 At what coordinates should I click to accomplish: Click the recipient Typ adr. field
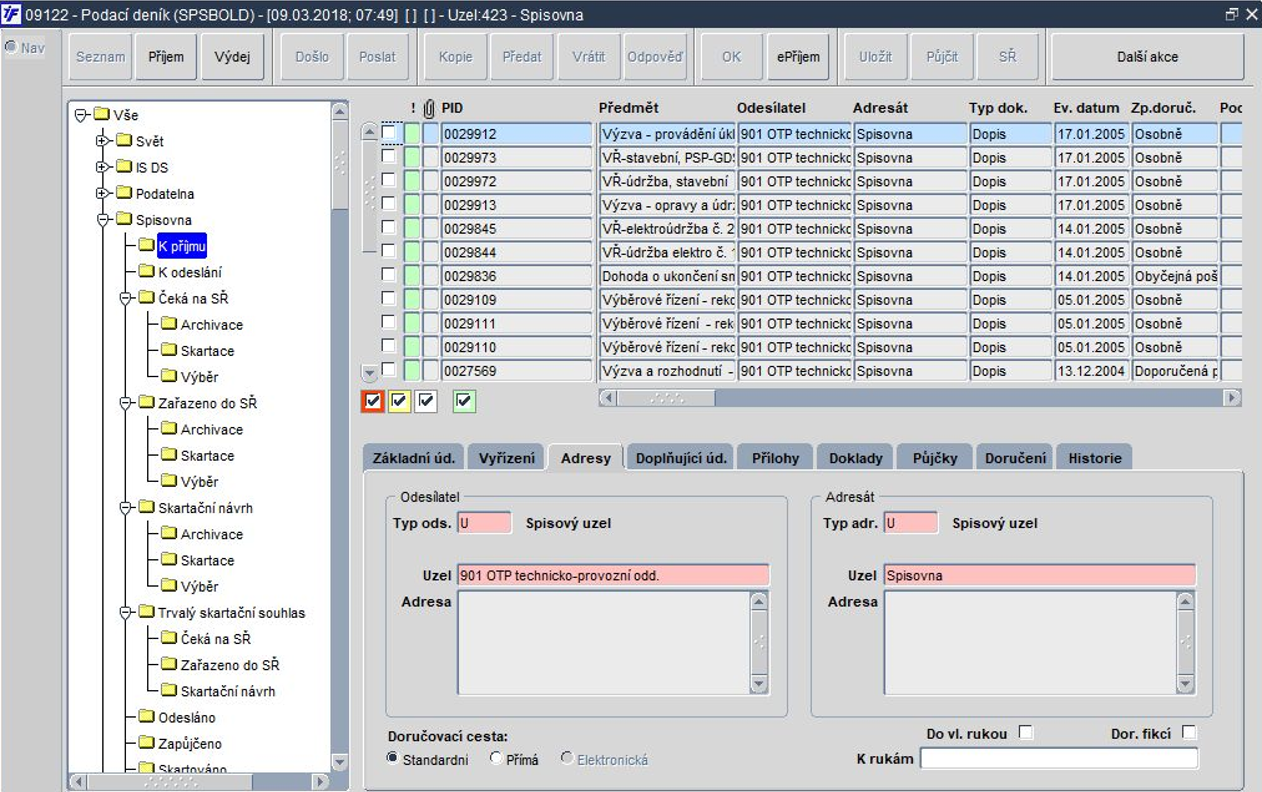pyautogui.click(x=911, y=522)
